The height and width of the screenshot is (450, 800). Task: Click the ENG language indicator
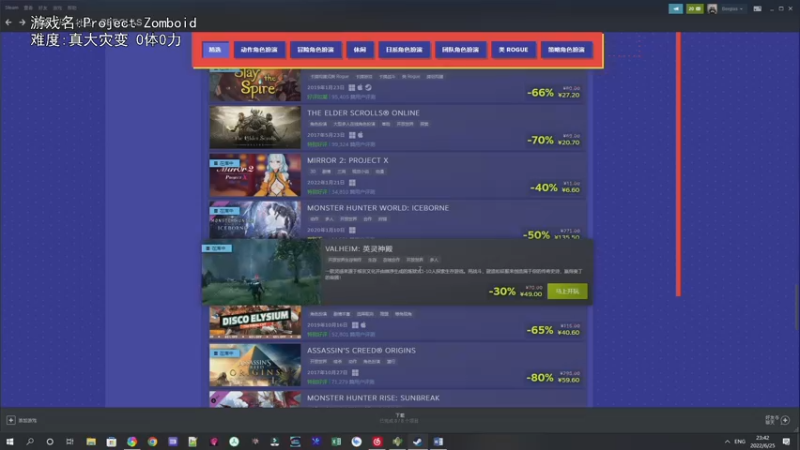[740, 441]
